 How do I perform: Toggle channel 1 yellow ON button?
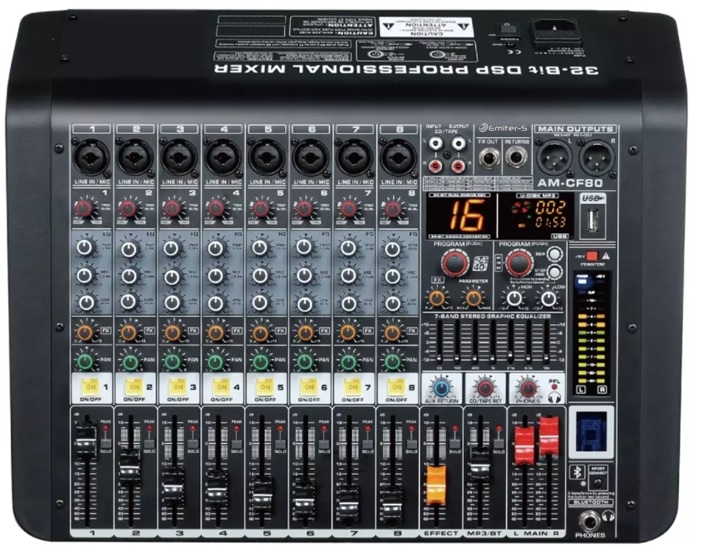pos(90,386)
